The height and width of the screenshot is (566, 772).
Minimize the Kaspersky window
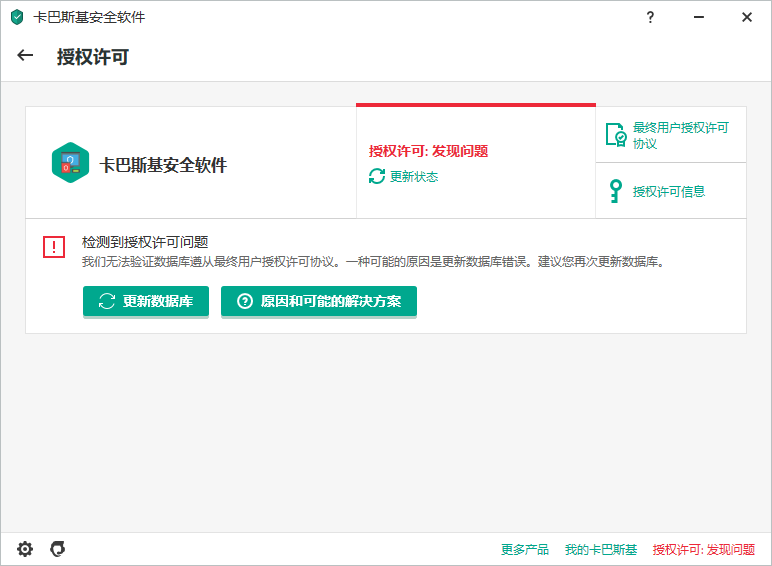tap(699, 17)
